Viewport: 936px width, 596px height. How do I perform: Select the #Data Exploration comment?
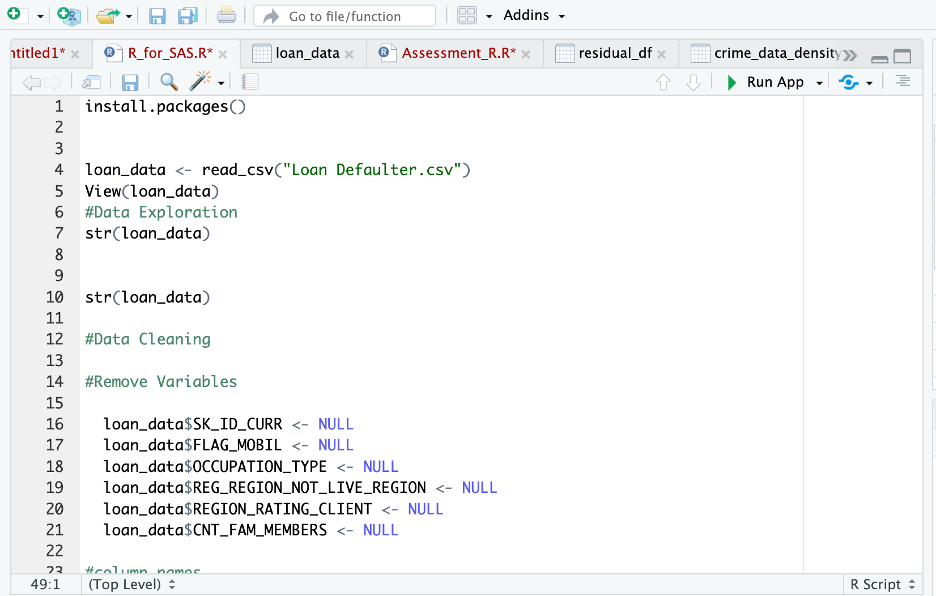161,212
